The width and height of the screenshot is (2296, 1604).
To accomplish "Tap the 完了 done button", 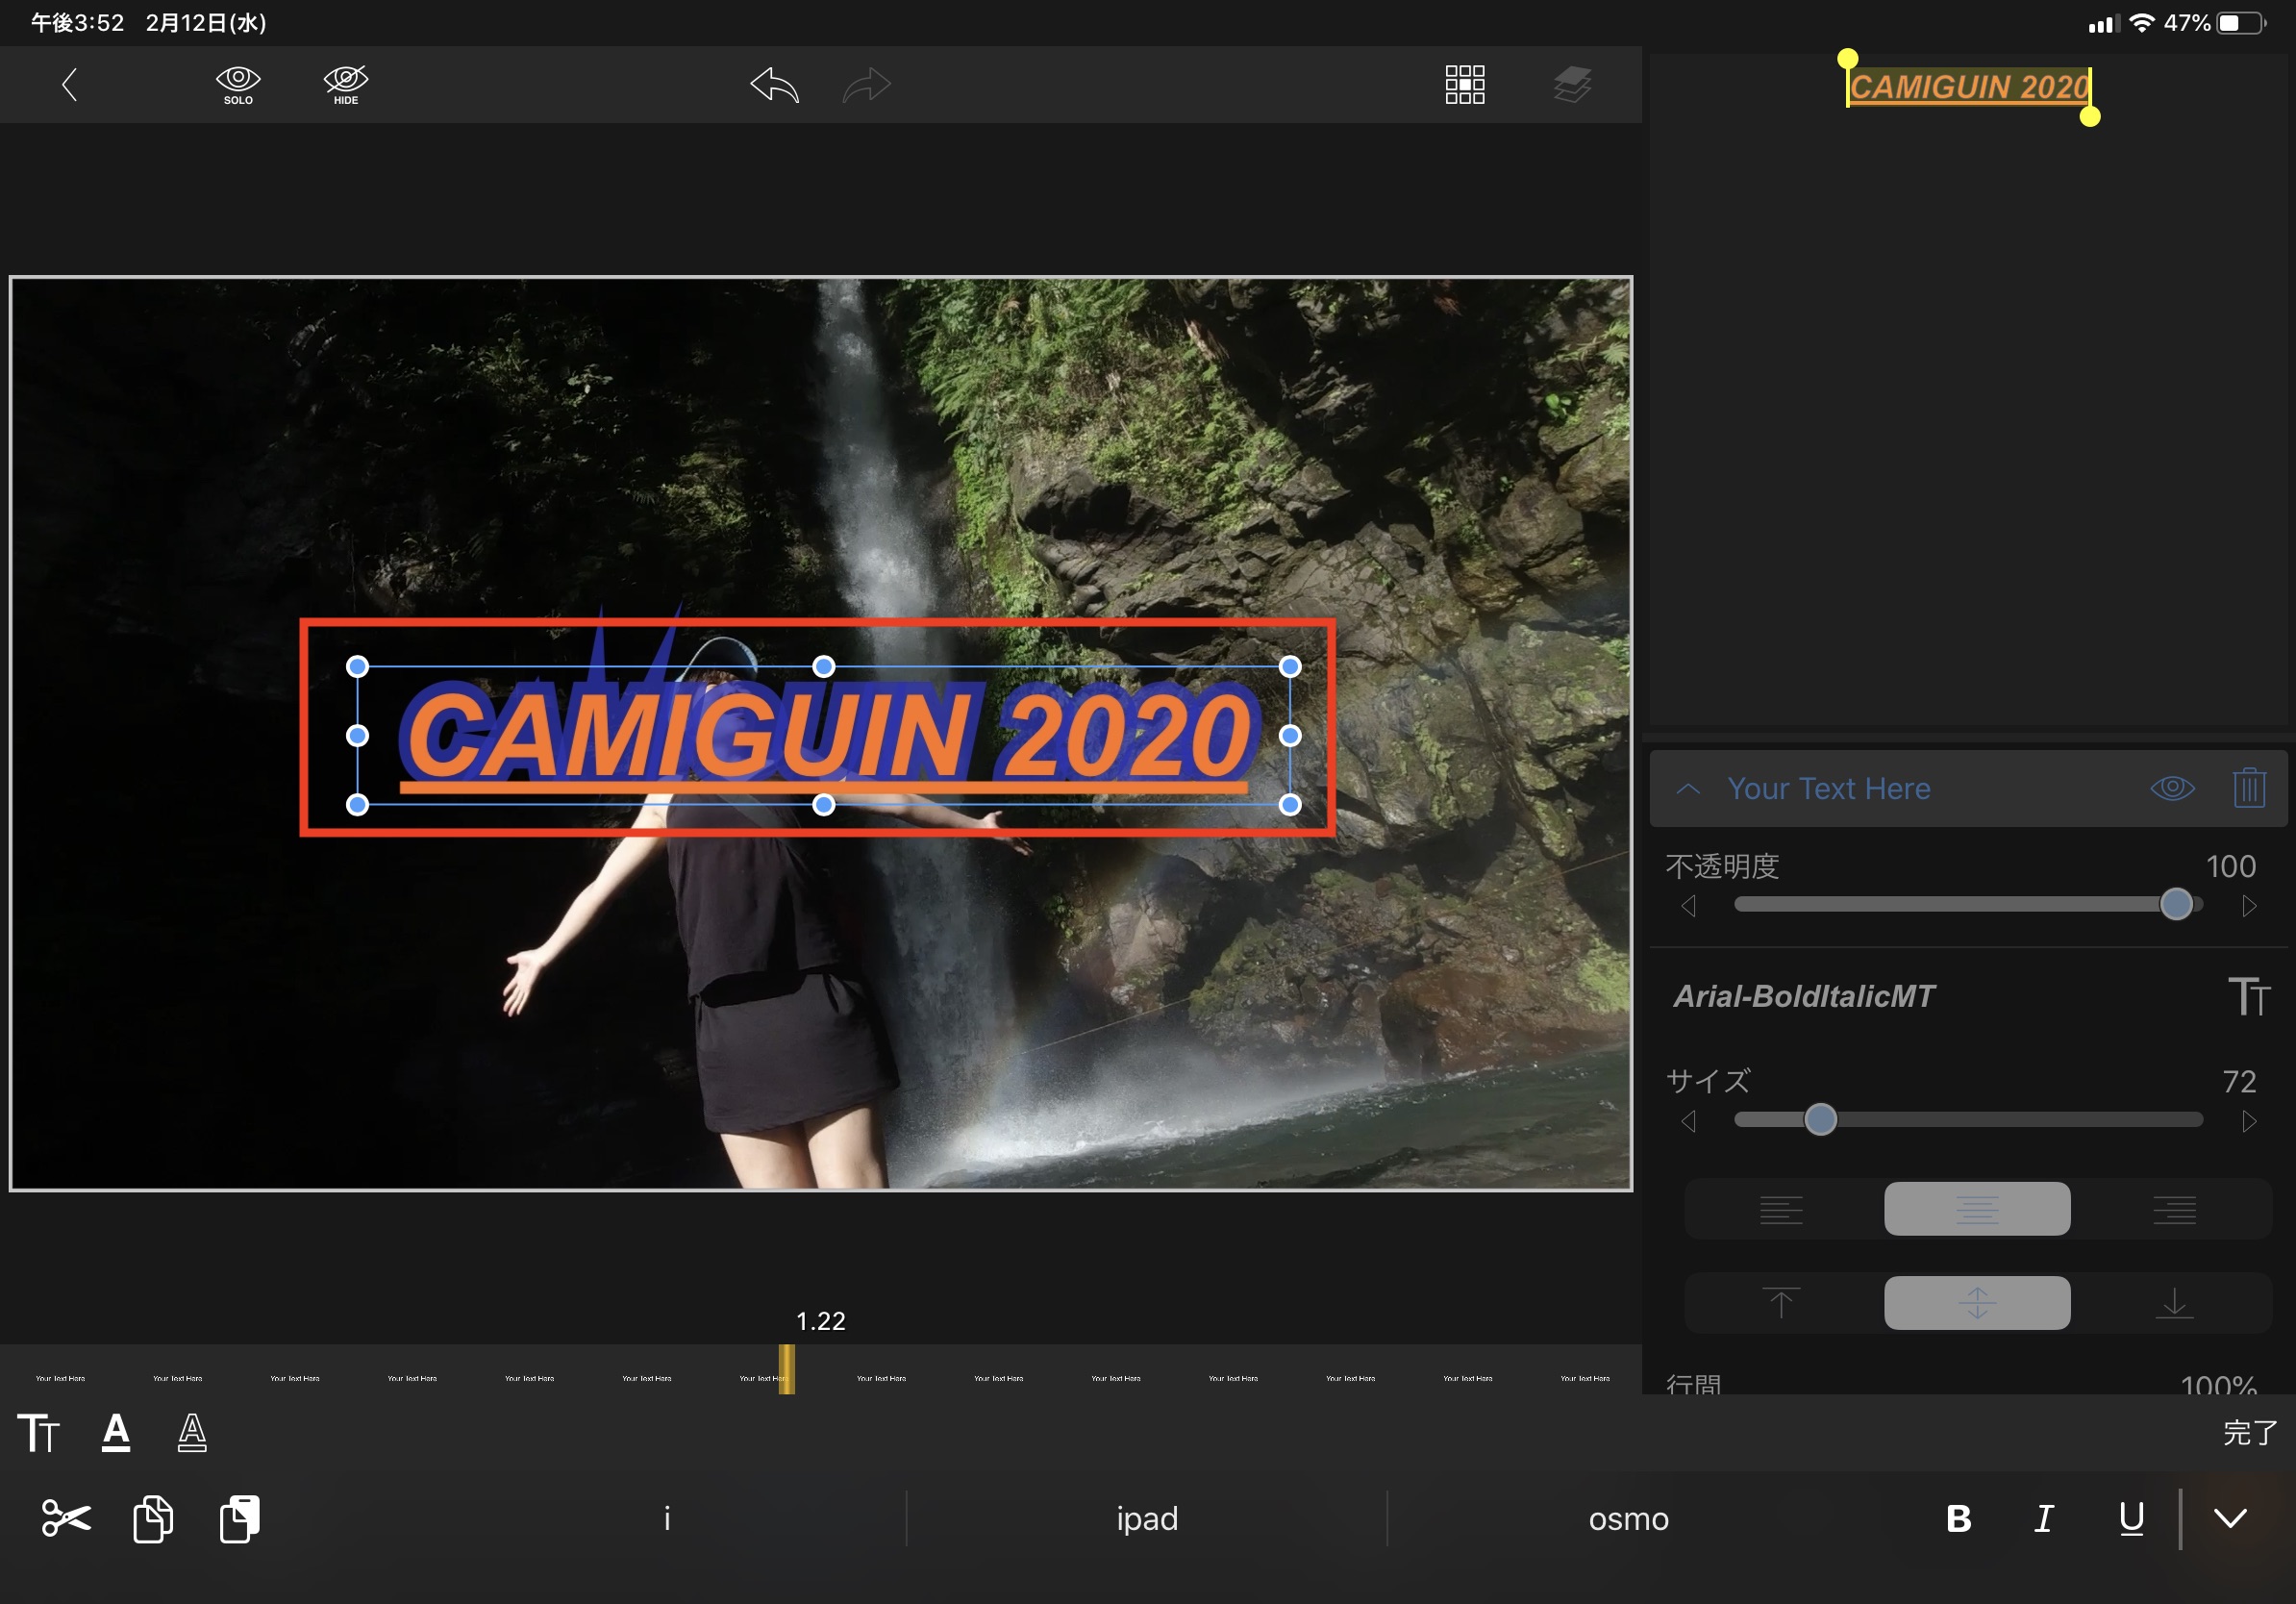I will pyautogui.click(x=2249, y=1432).
